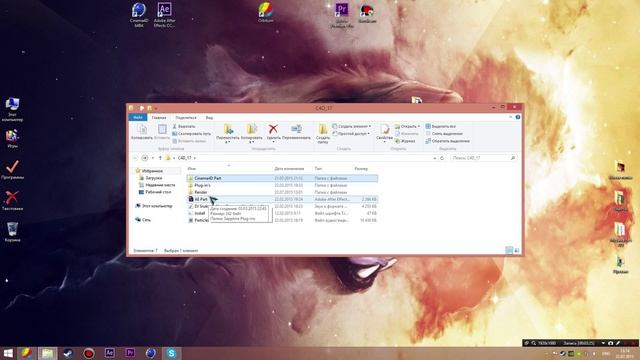The image size is (640, 360).
Task: Open the Orbitum desktop shortcut
Action: pyautogui.click(x=265, y=12)
